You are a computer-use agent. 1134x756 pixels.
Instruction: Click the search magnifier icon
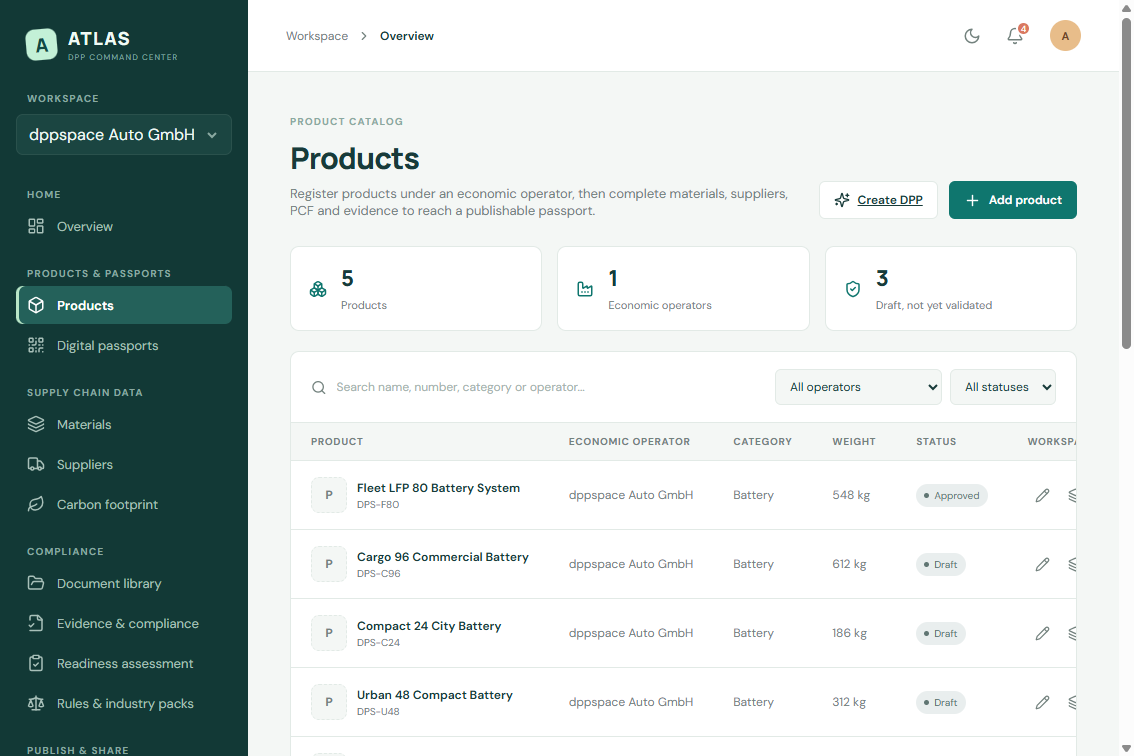pyautogui.click(x=318, y=387)
